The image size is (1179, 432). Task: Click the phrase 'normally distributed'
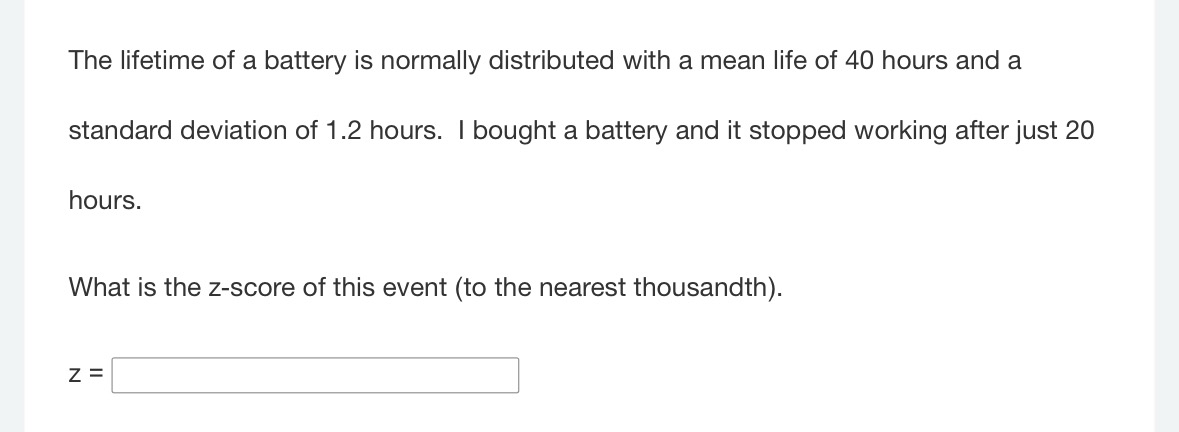coord(497,61)
